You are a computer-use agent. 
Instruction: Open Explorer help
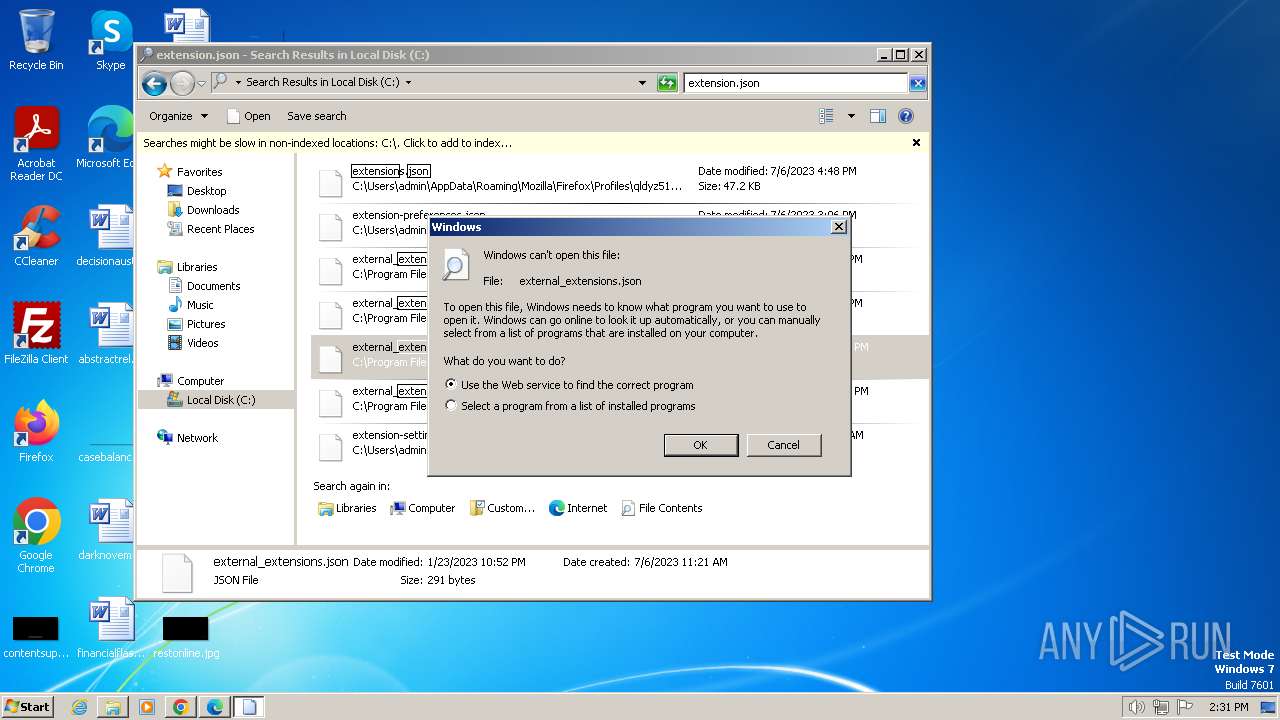[x=906, y=116]
